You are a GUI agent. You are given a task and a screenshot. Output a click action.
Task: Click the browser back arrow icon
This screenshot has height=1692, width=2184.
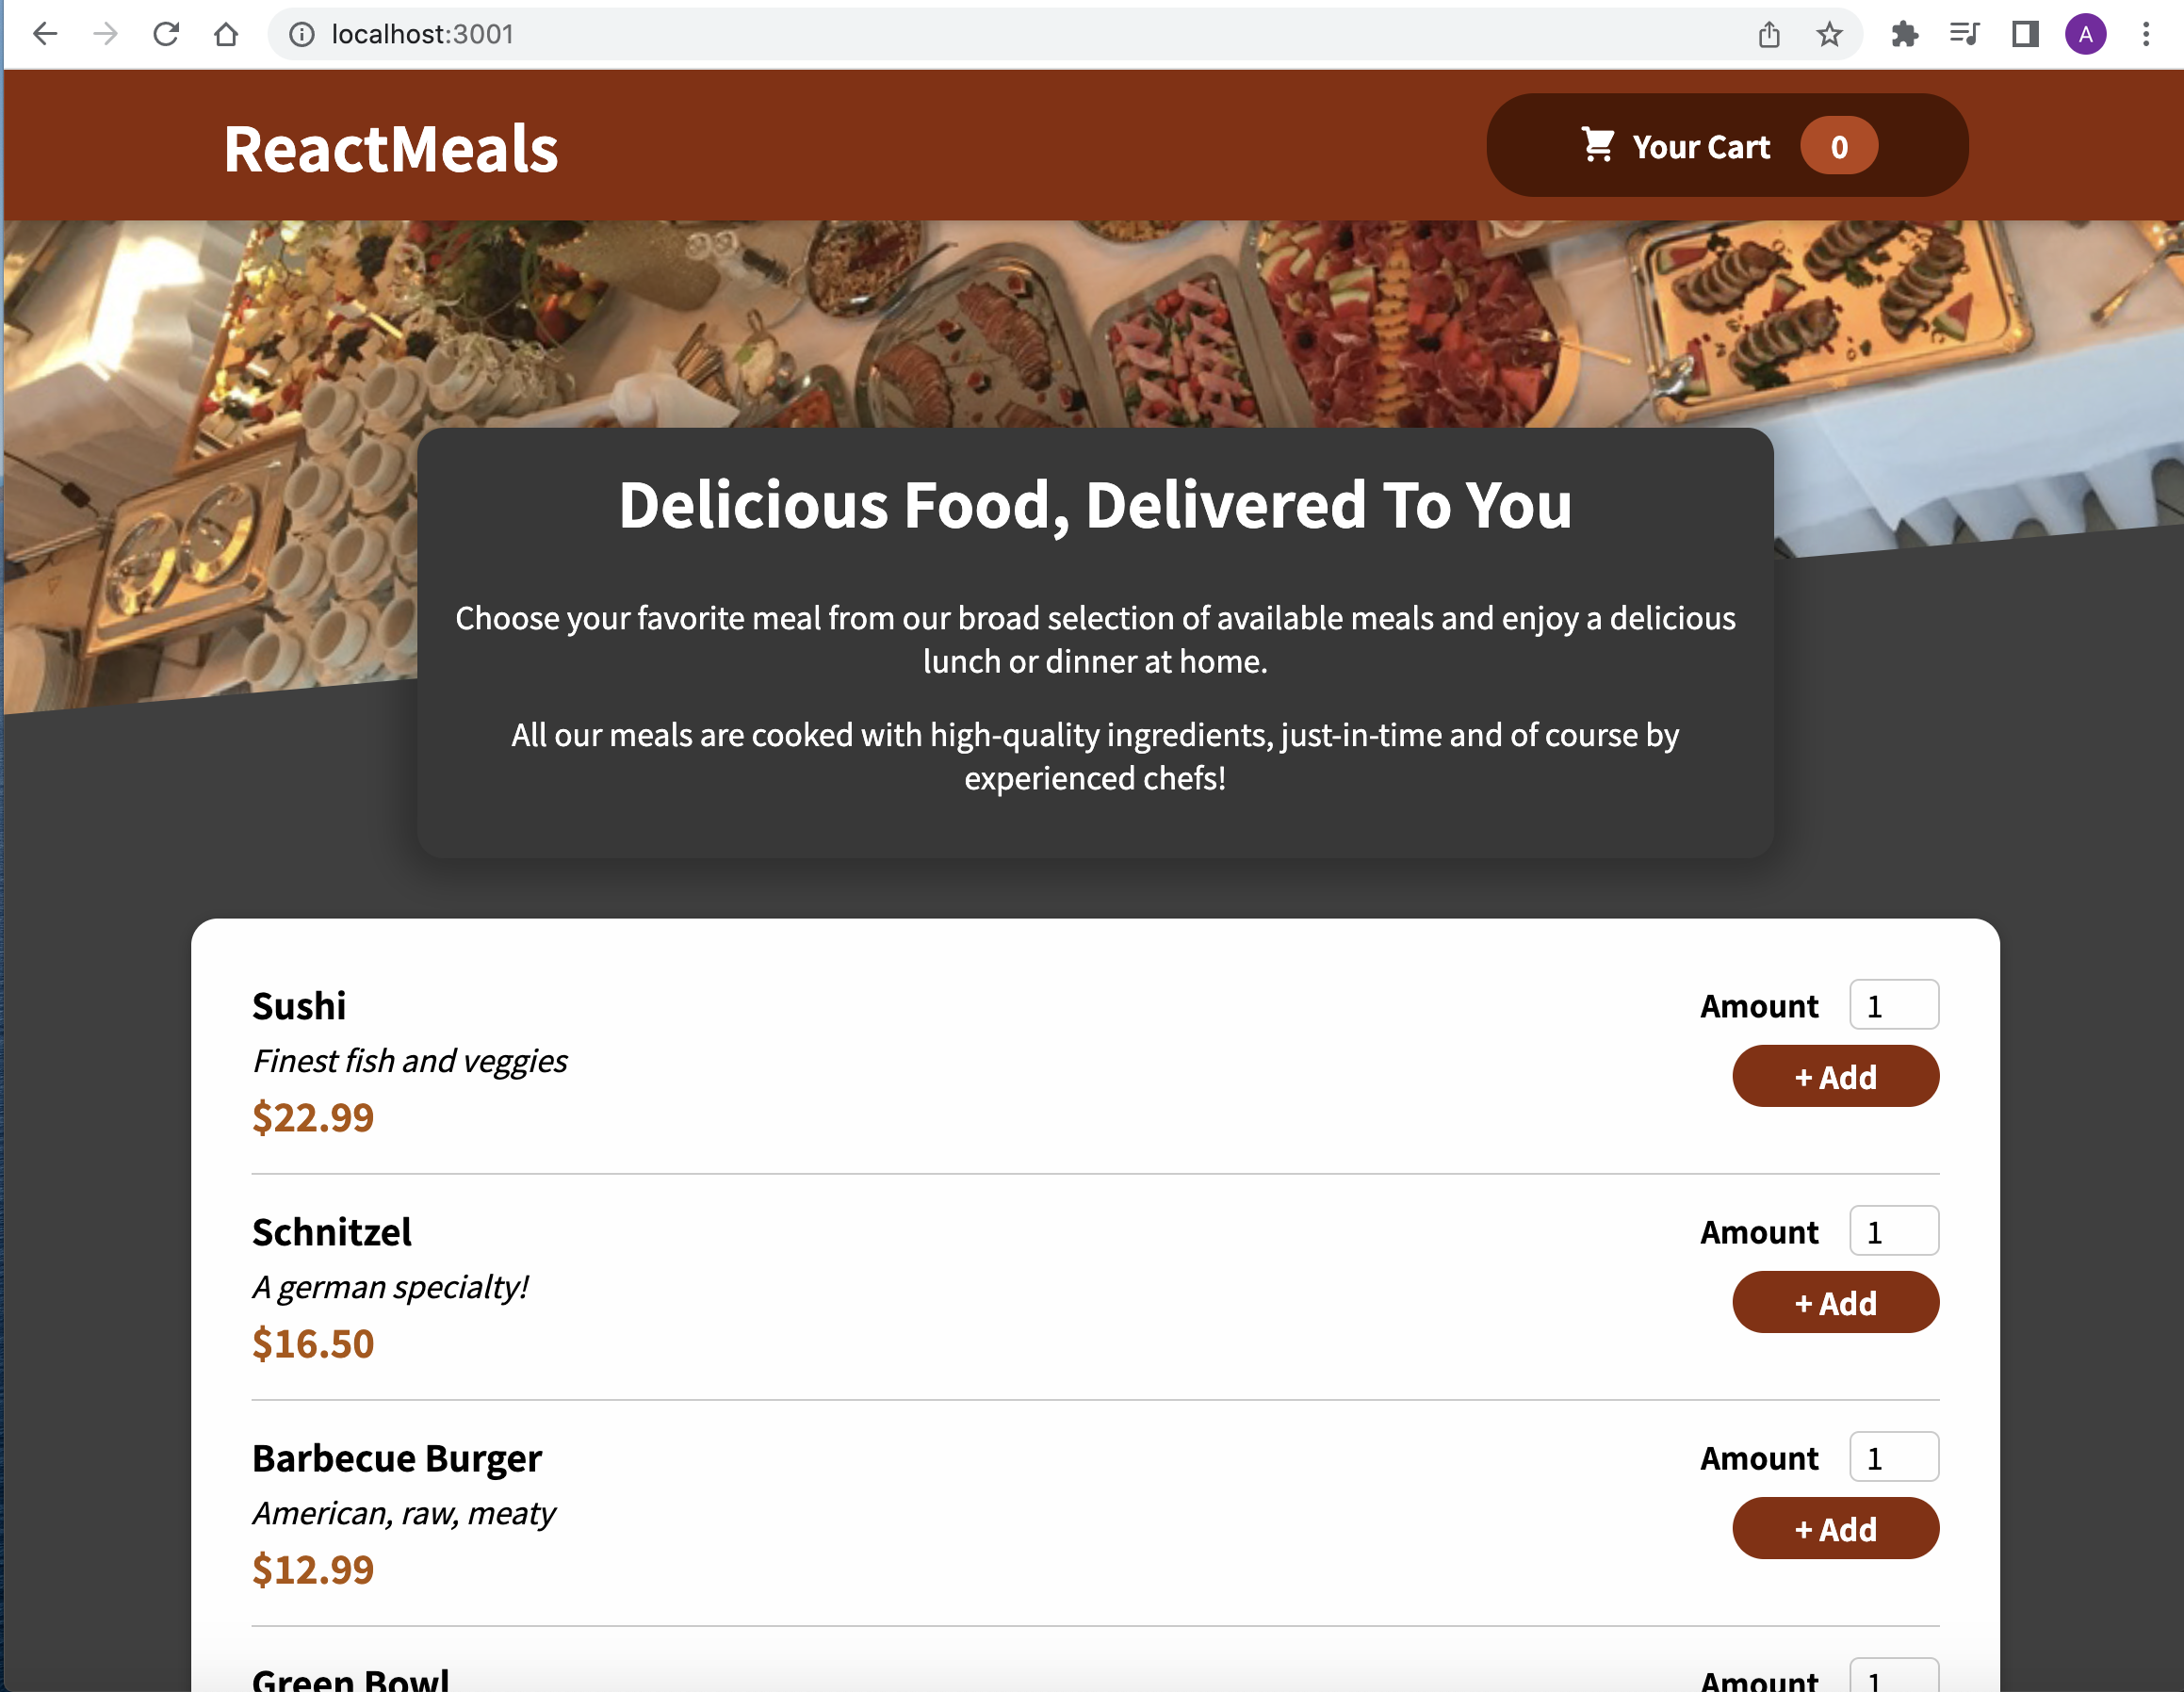pos(45,33)
